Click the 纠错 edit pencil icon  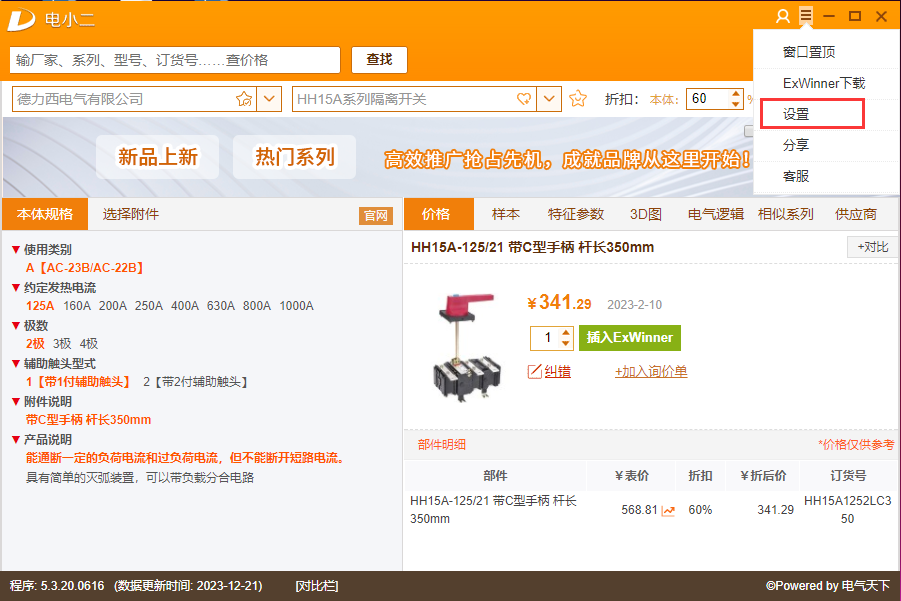pyautogui.click(x=534, y=372)
